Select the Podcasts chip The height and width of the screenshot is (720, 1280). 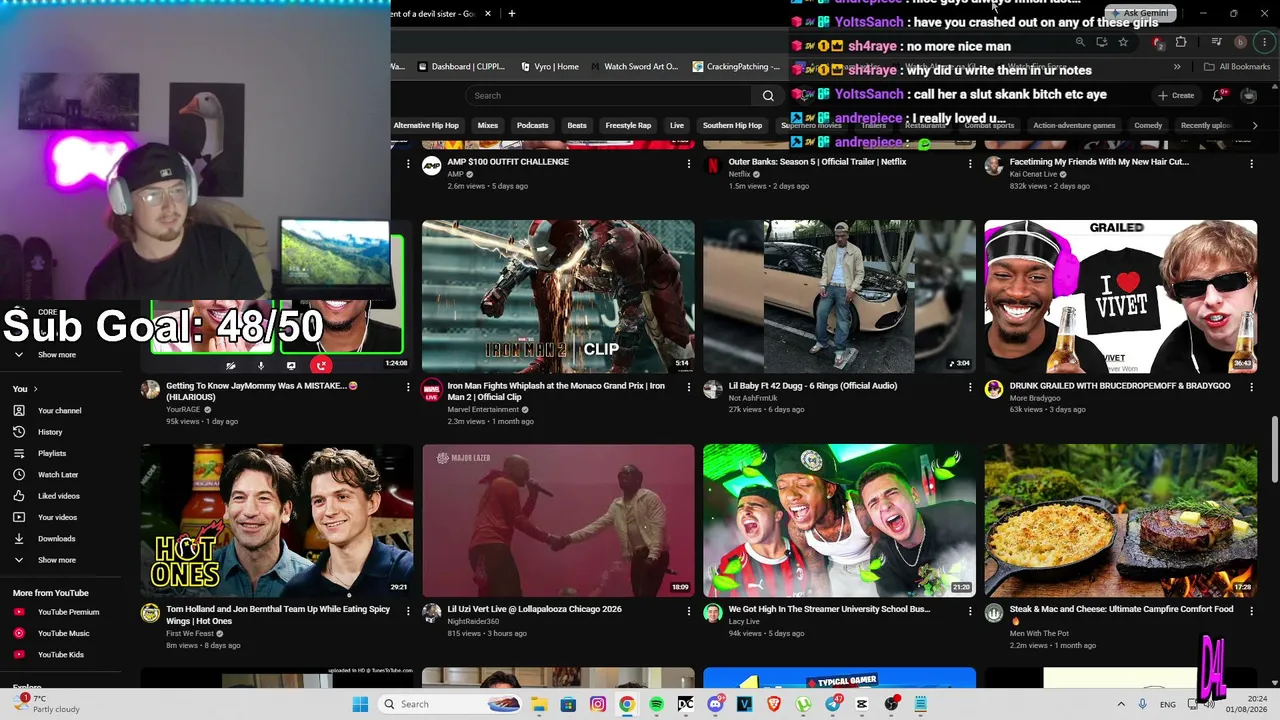[532, 126]
